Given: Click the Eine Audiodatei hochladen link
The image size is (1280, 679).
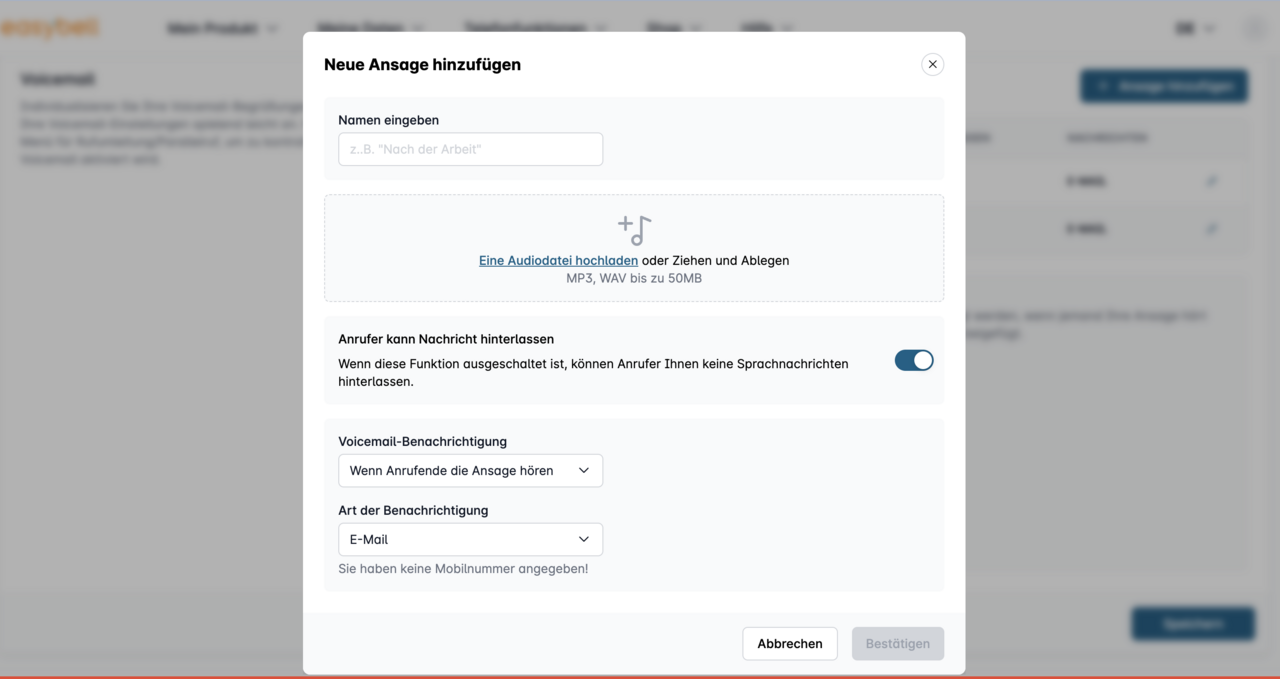Looking at the screenshot, I should [558, 260].
